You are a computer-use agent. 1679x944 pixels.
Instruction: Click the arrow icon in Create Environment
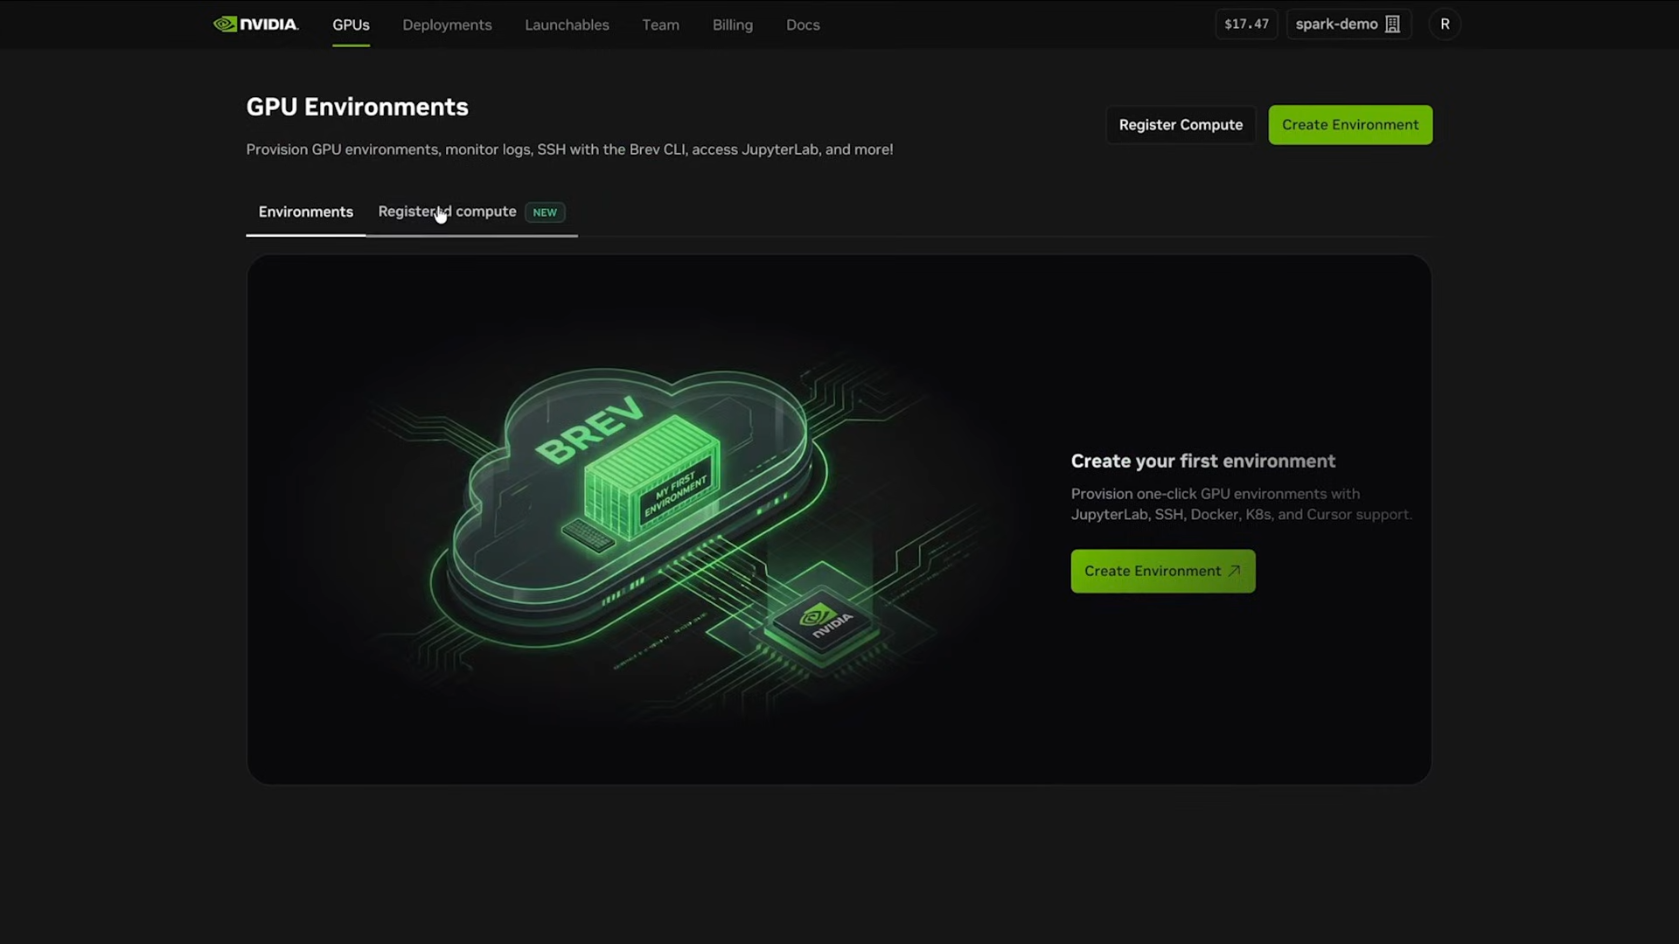(x=1234, y=571)
